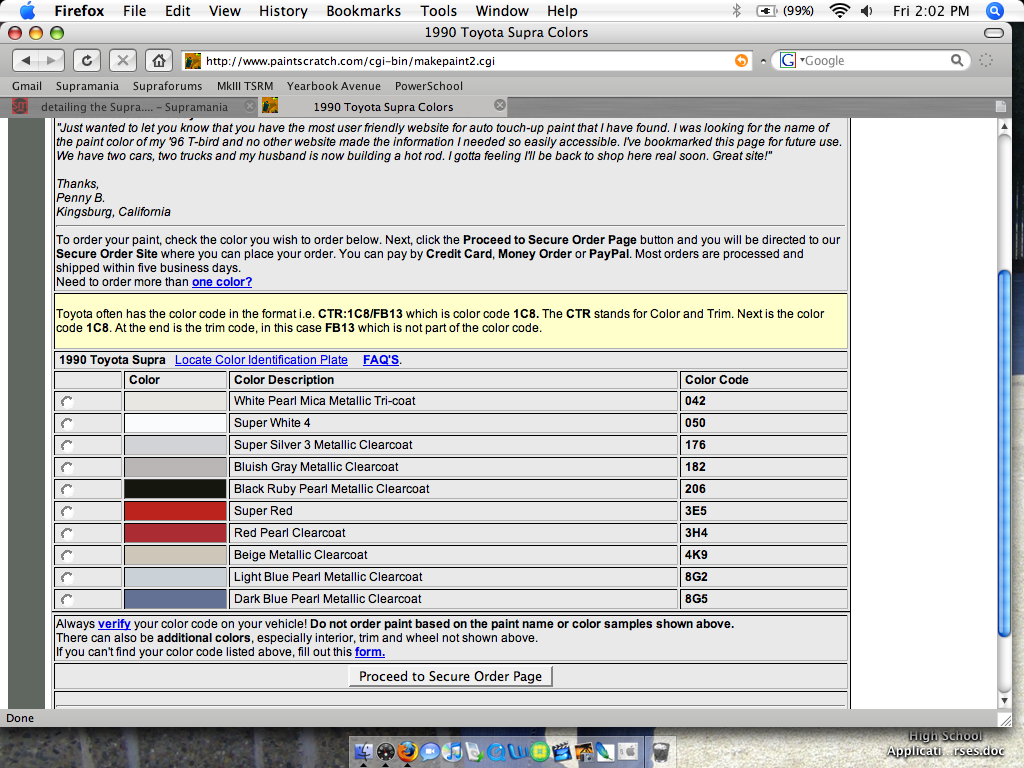Open Dashboard from the Dock
Screen dimensions: 1024x768
[x=385, y=752]
